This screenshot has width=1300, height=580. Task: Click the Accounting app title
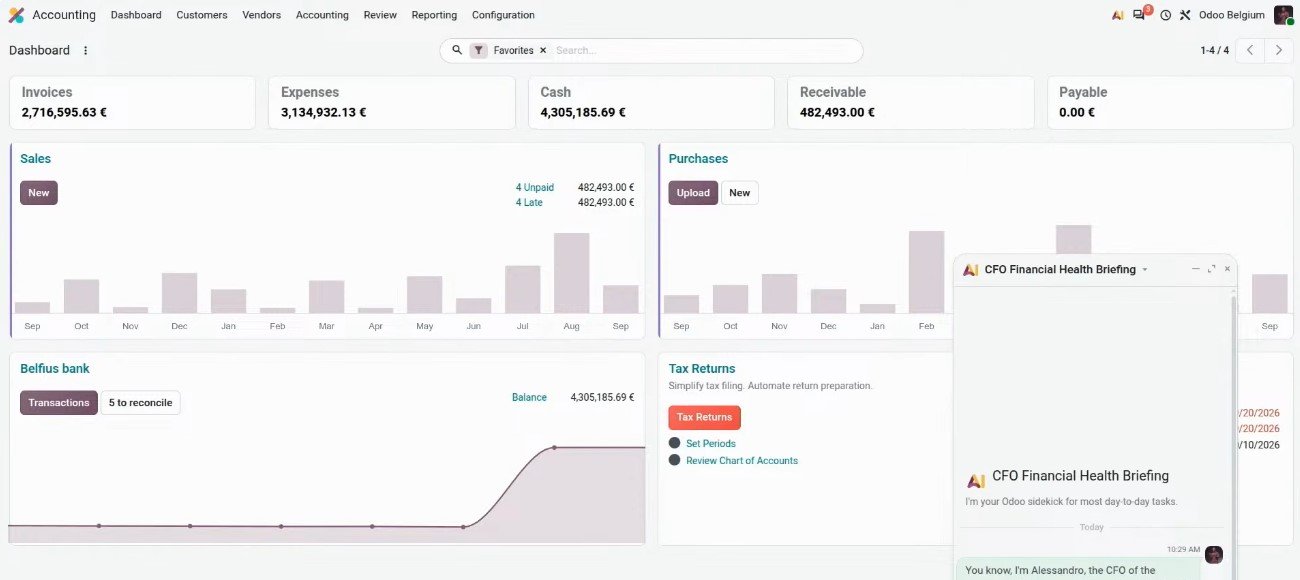64,15
